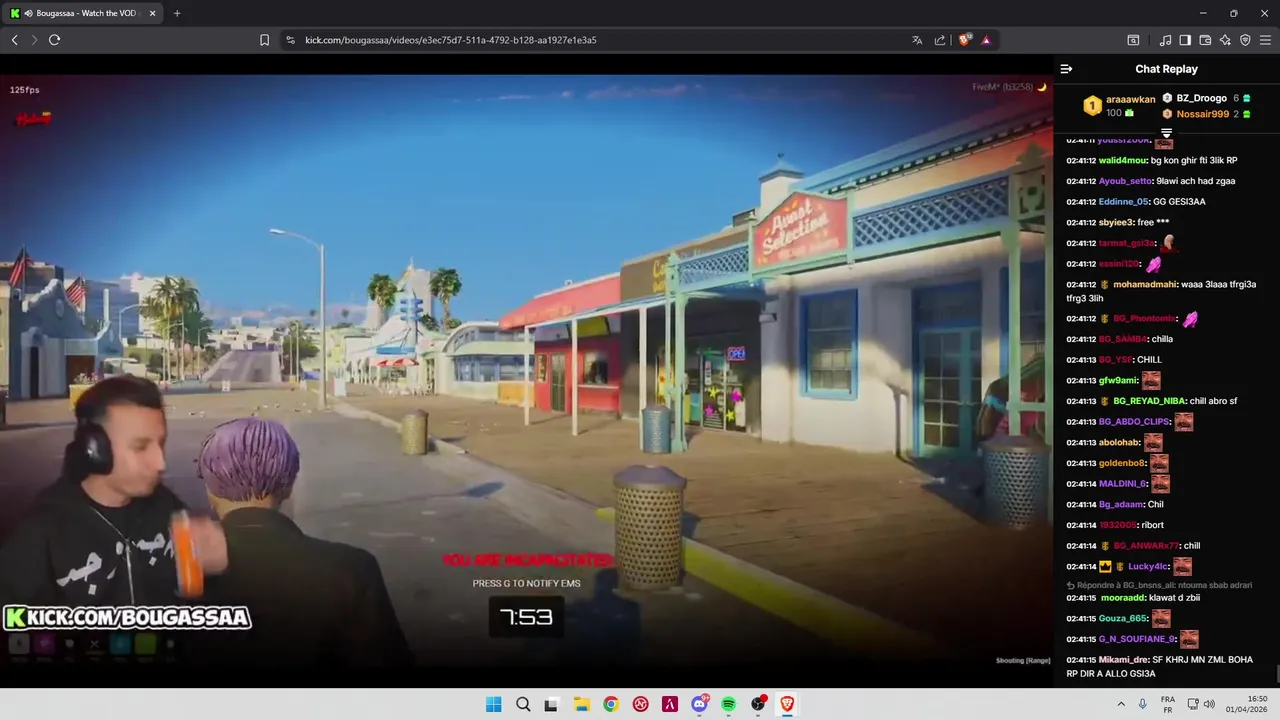Screen dimensions: 1280x720
Task: Open a new browser tab
Action: (177, 13)
